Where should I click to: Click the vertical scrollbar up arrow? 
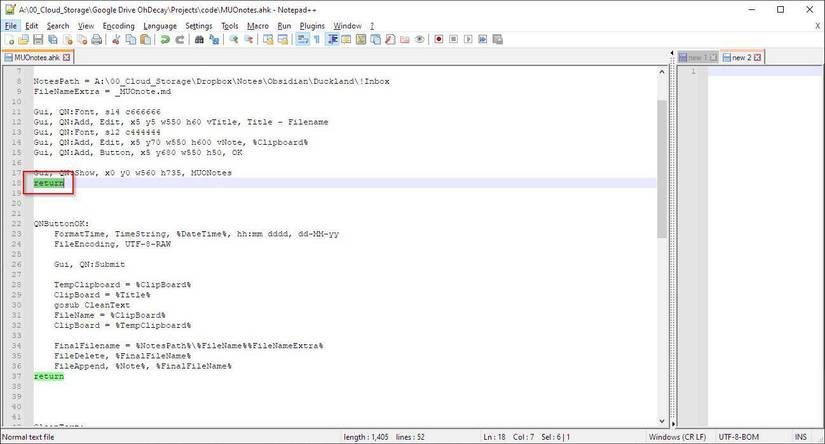pos(662,72)
